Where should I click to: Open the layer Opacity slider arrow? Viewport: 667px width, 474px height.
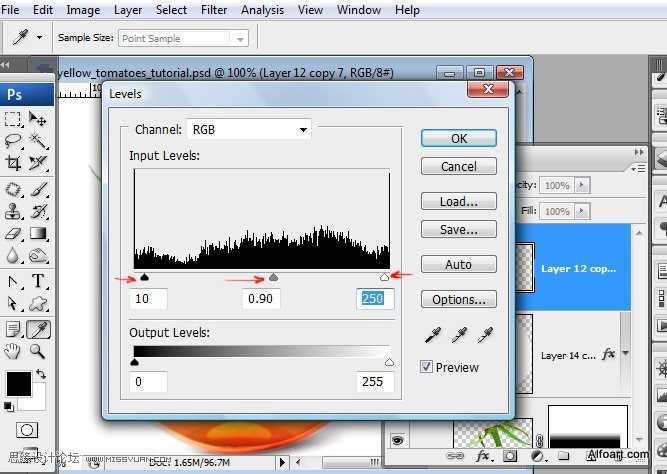582,185
